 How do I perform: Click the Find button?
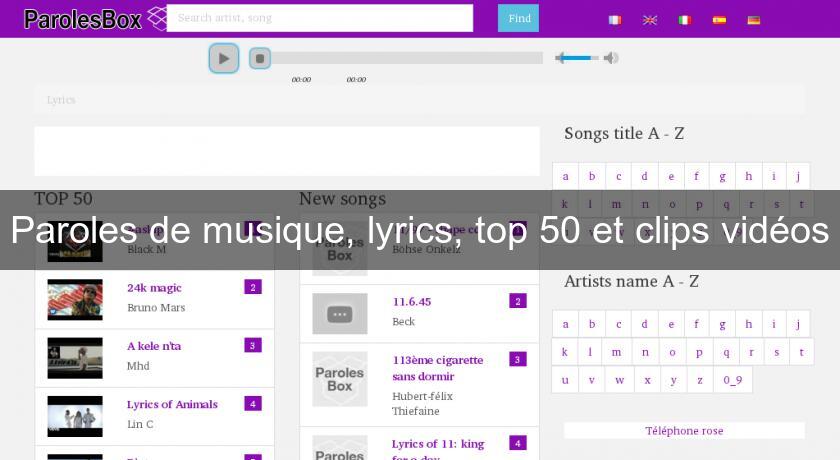519,18
